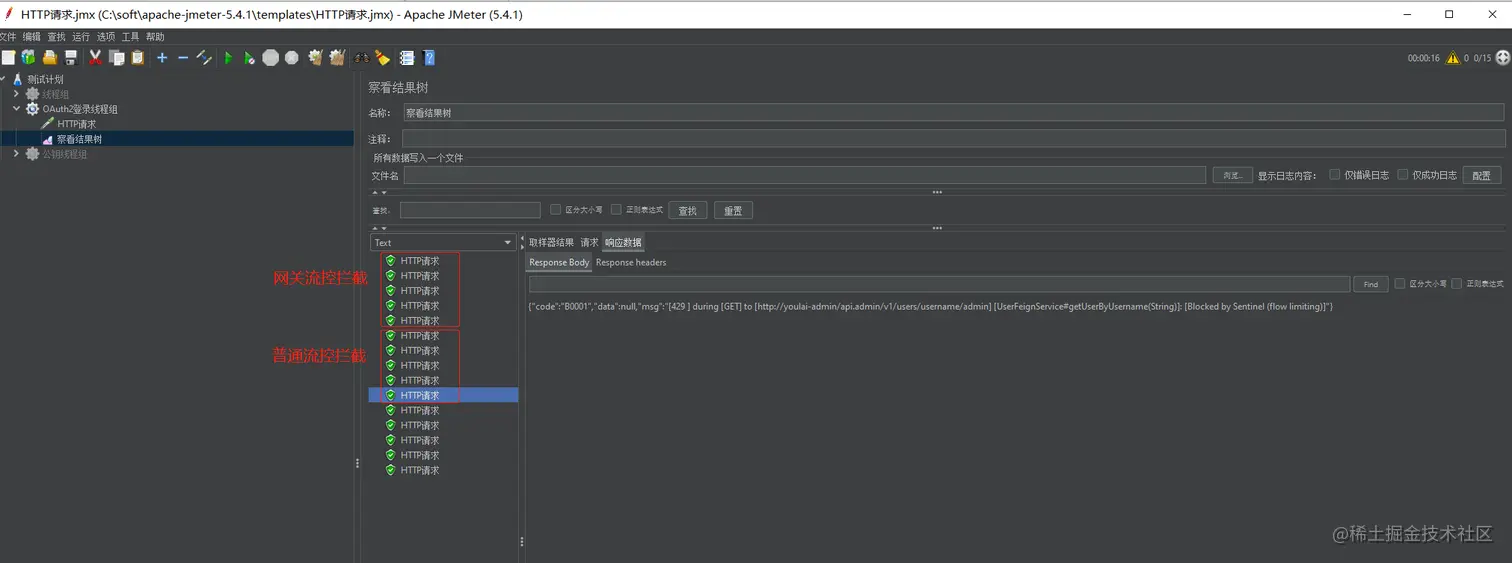This screenshot has height=563, width=1512.
Task: Expand the 公钥线程组 node arrow
Action: [16, 154]
